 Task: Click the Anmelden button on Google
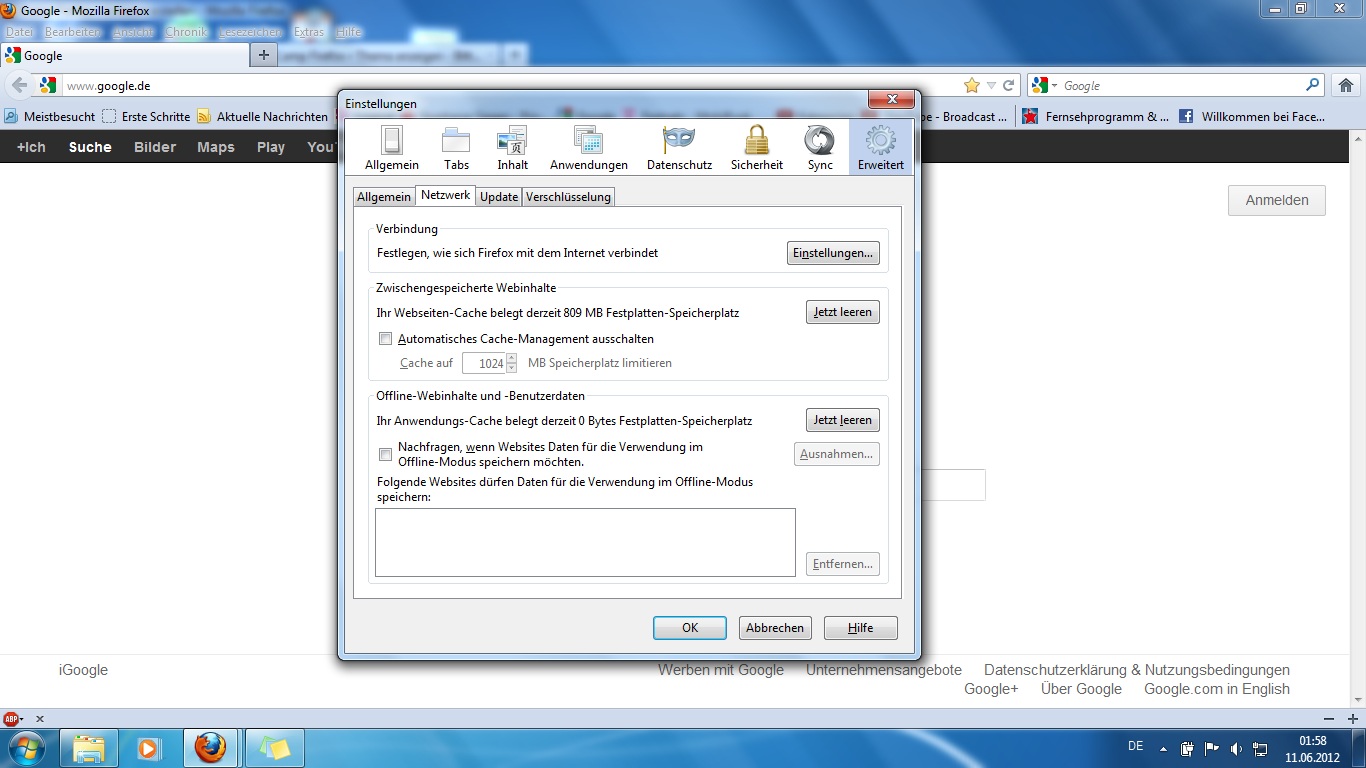[1277, 200]
